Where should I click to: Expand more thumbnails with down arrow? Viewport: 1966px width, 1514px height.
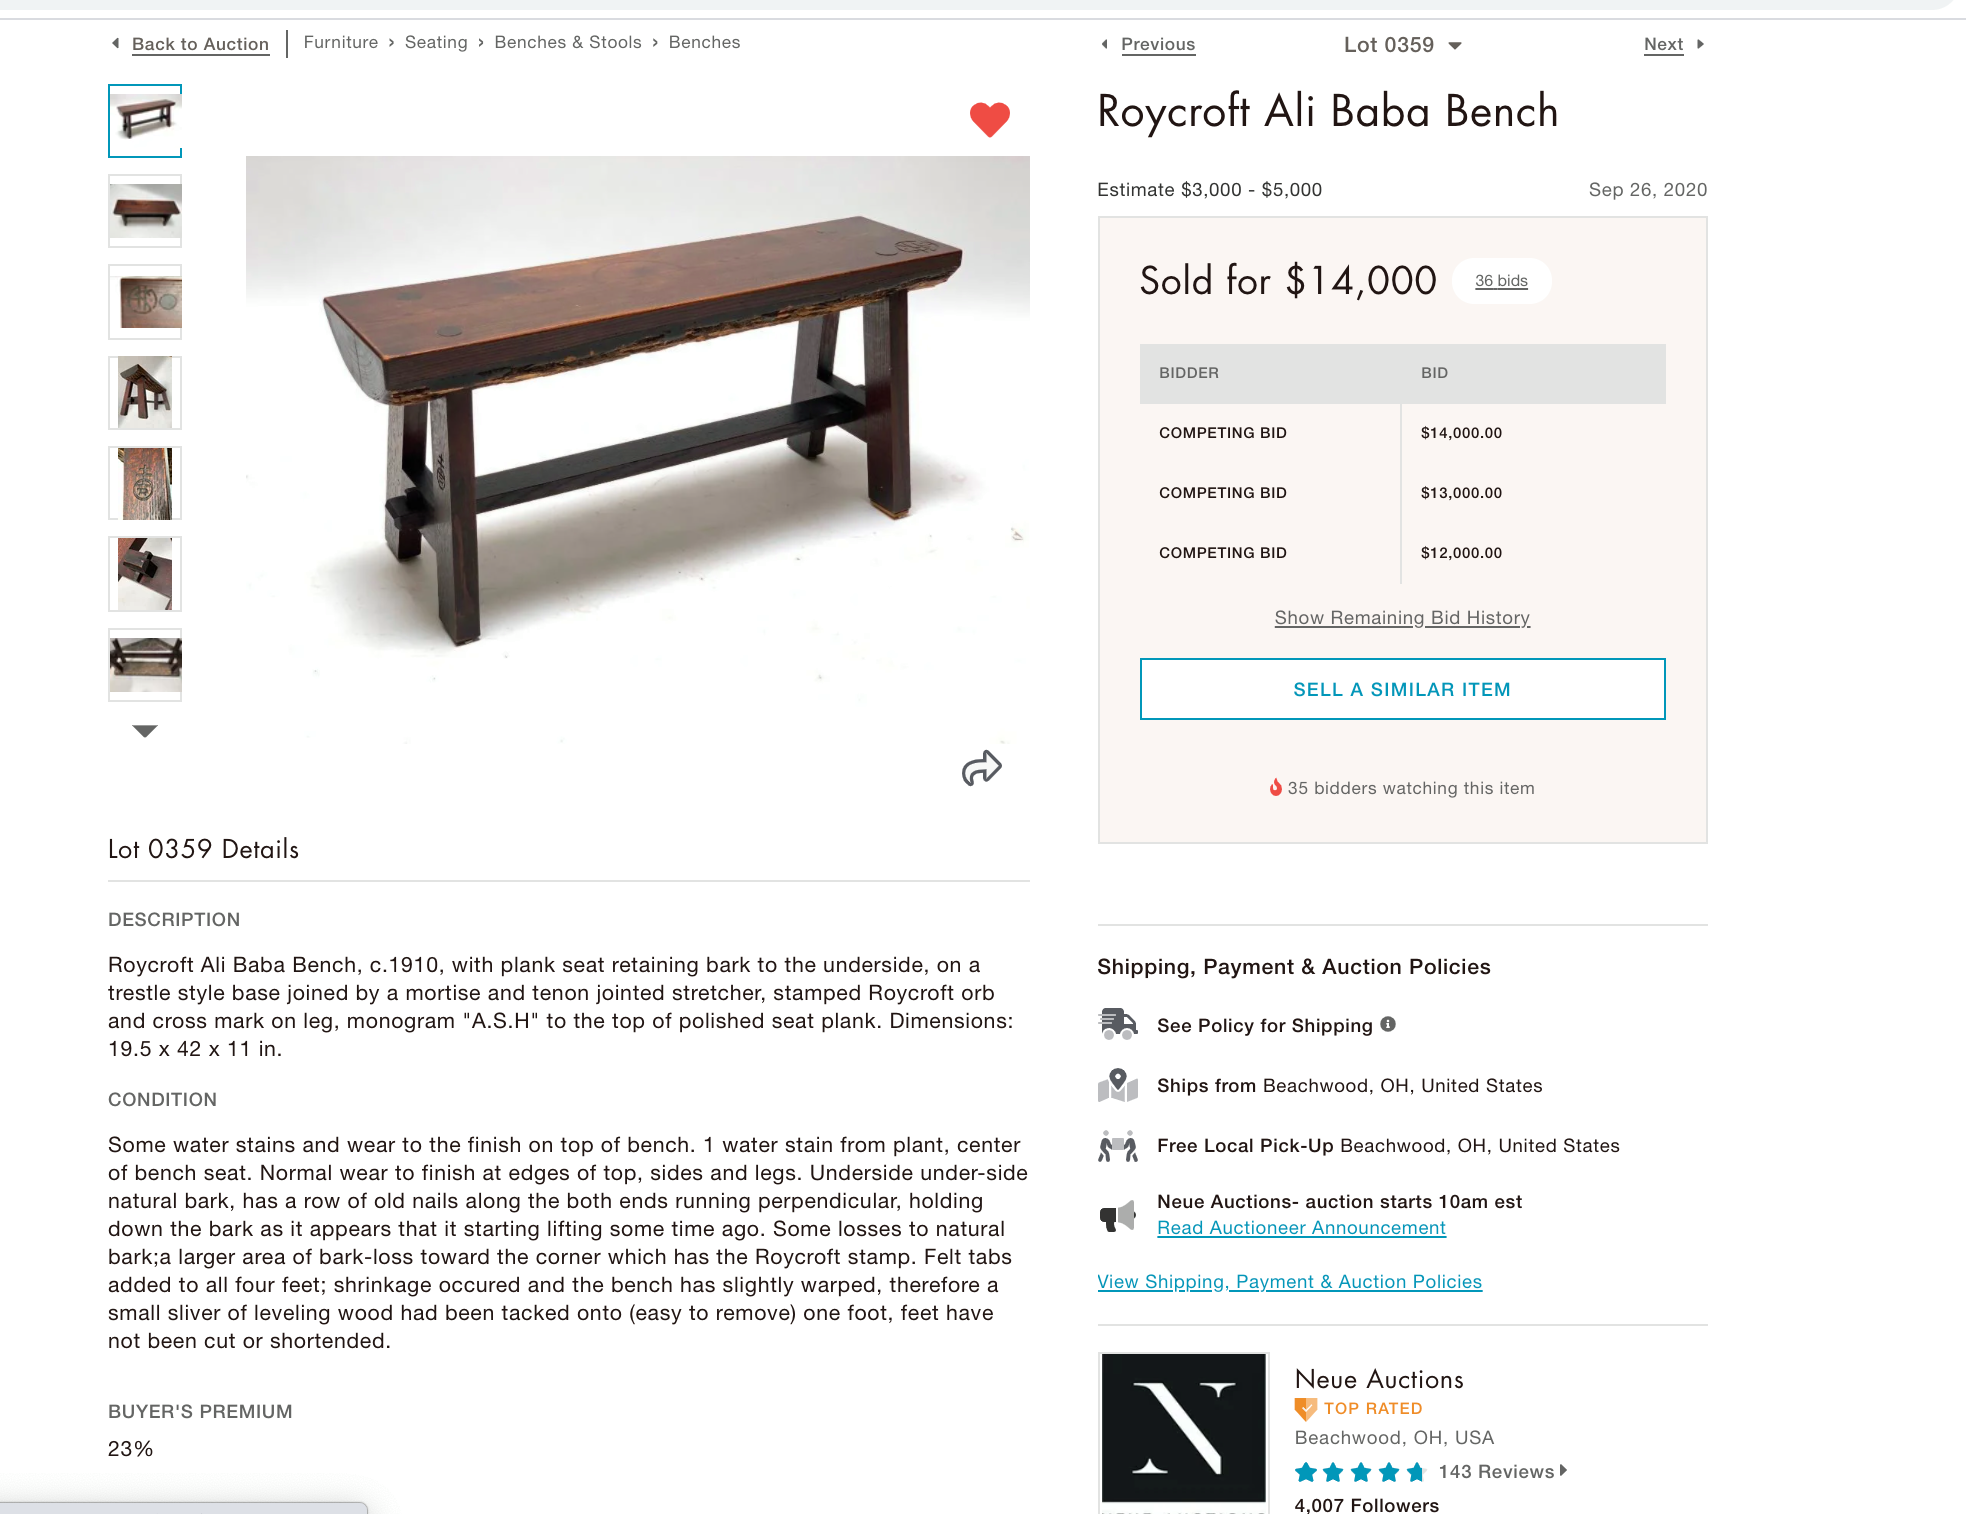pos(145,731)
